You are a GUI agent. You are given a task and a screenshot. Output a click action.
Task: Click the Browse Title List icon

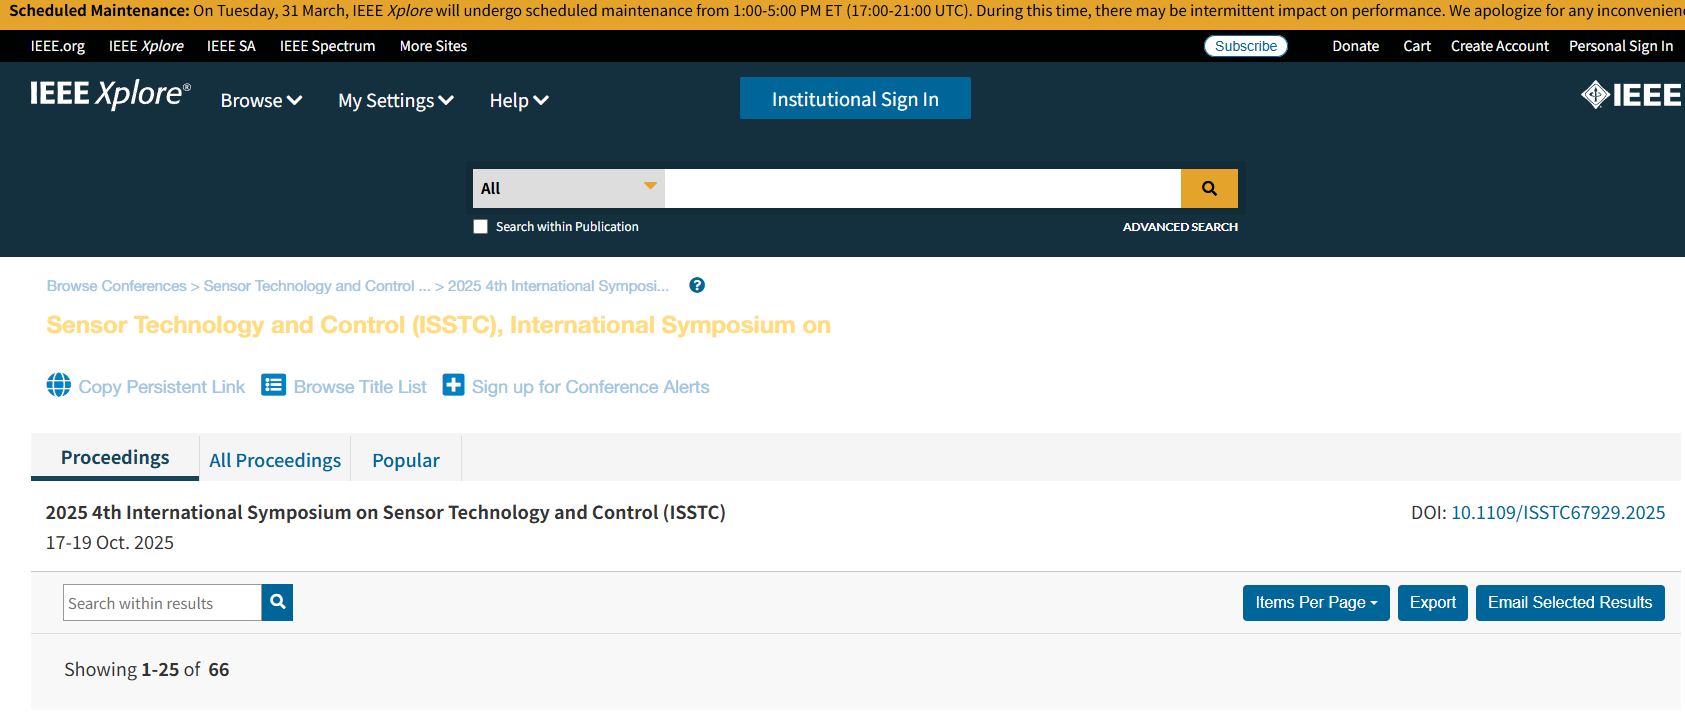tap(273, 385)
